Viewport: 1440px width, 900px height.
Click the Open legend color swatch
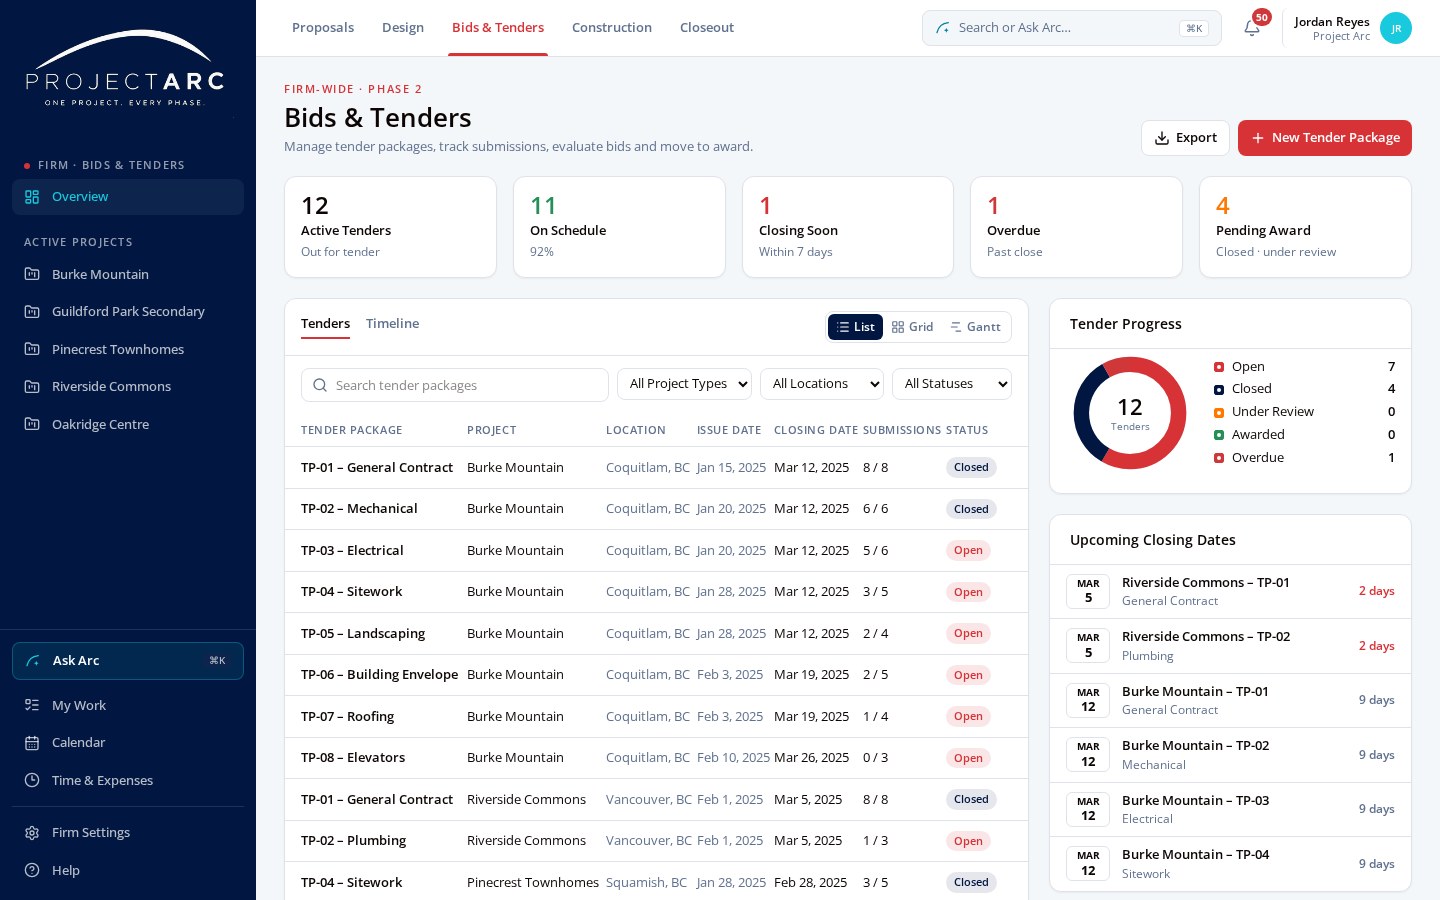(1219, 367)
